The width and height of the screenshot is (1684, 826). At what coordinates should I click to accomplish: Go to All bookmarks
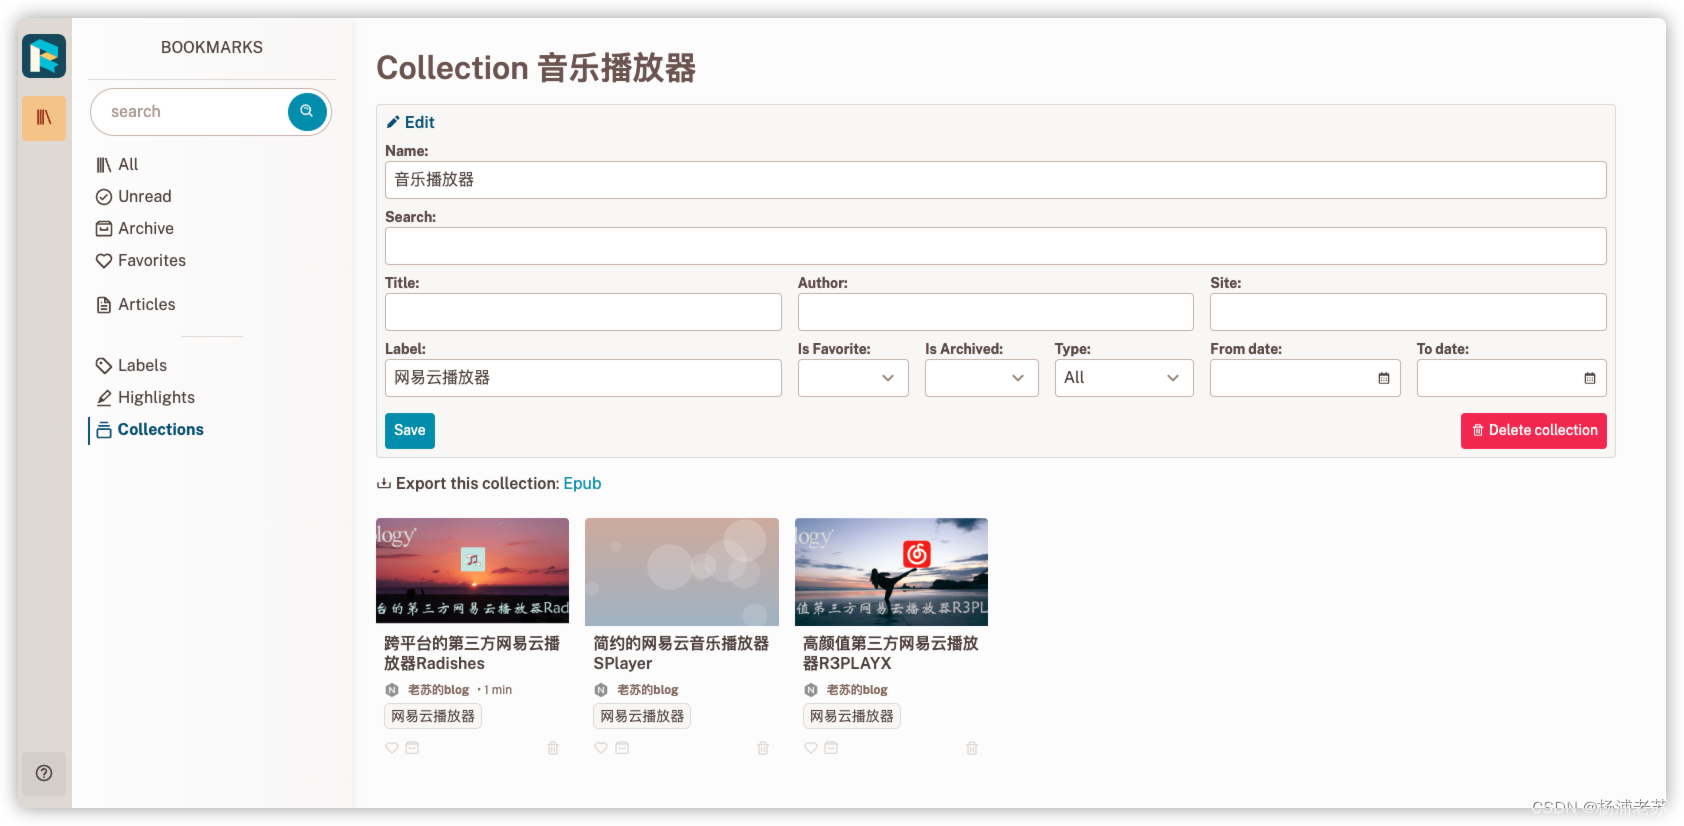(117, 165)
